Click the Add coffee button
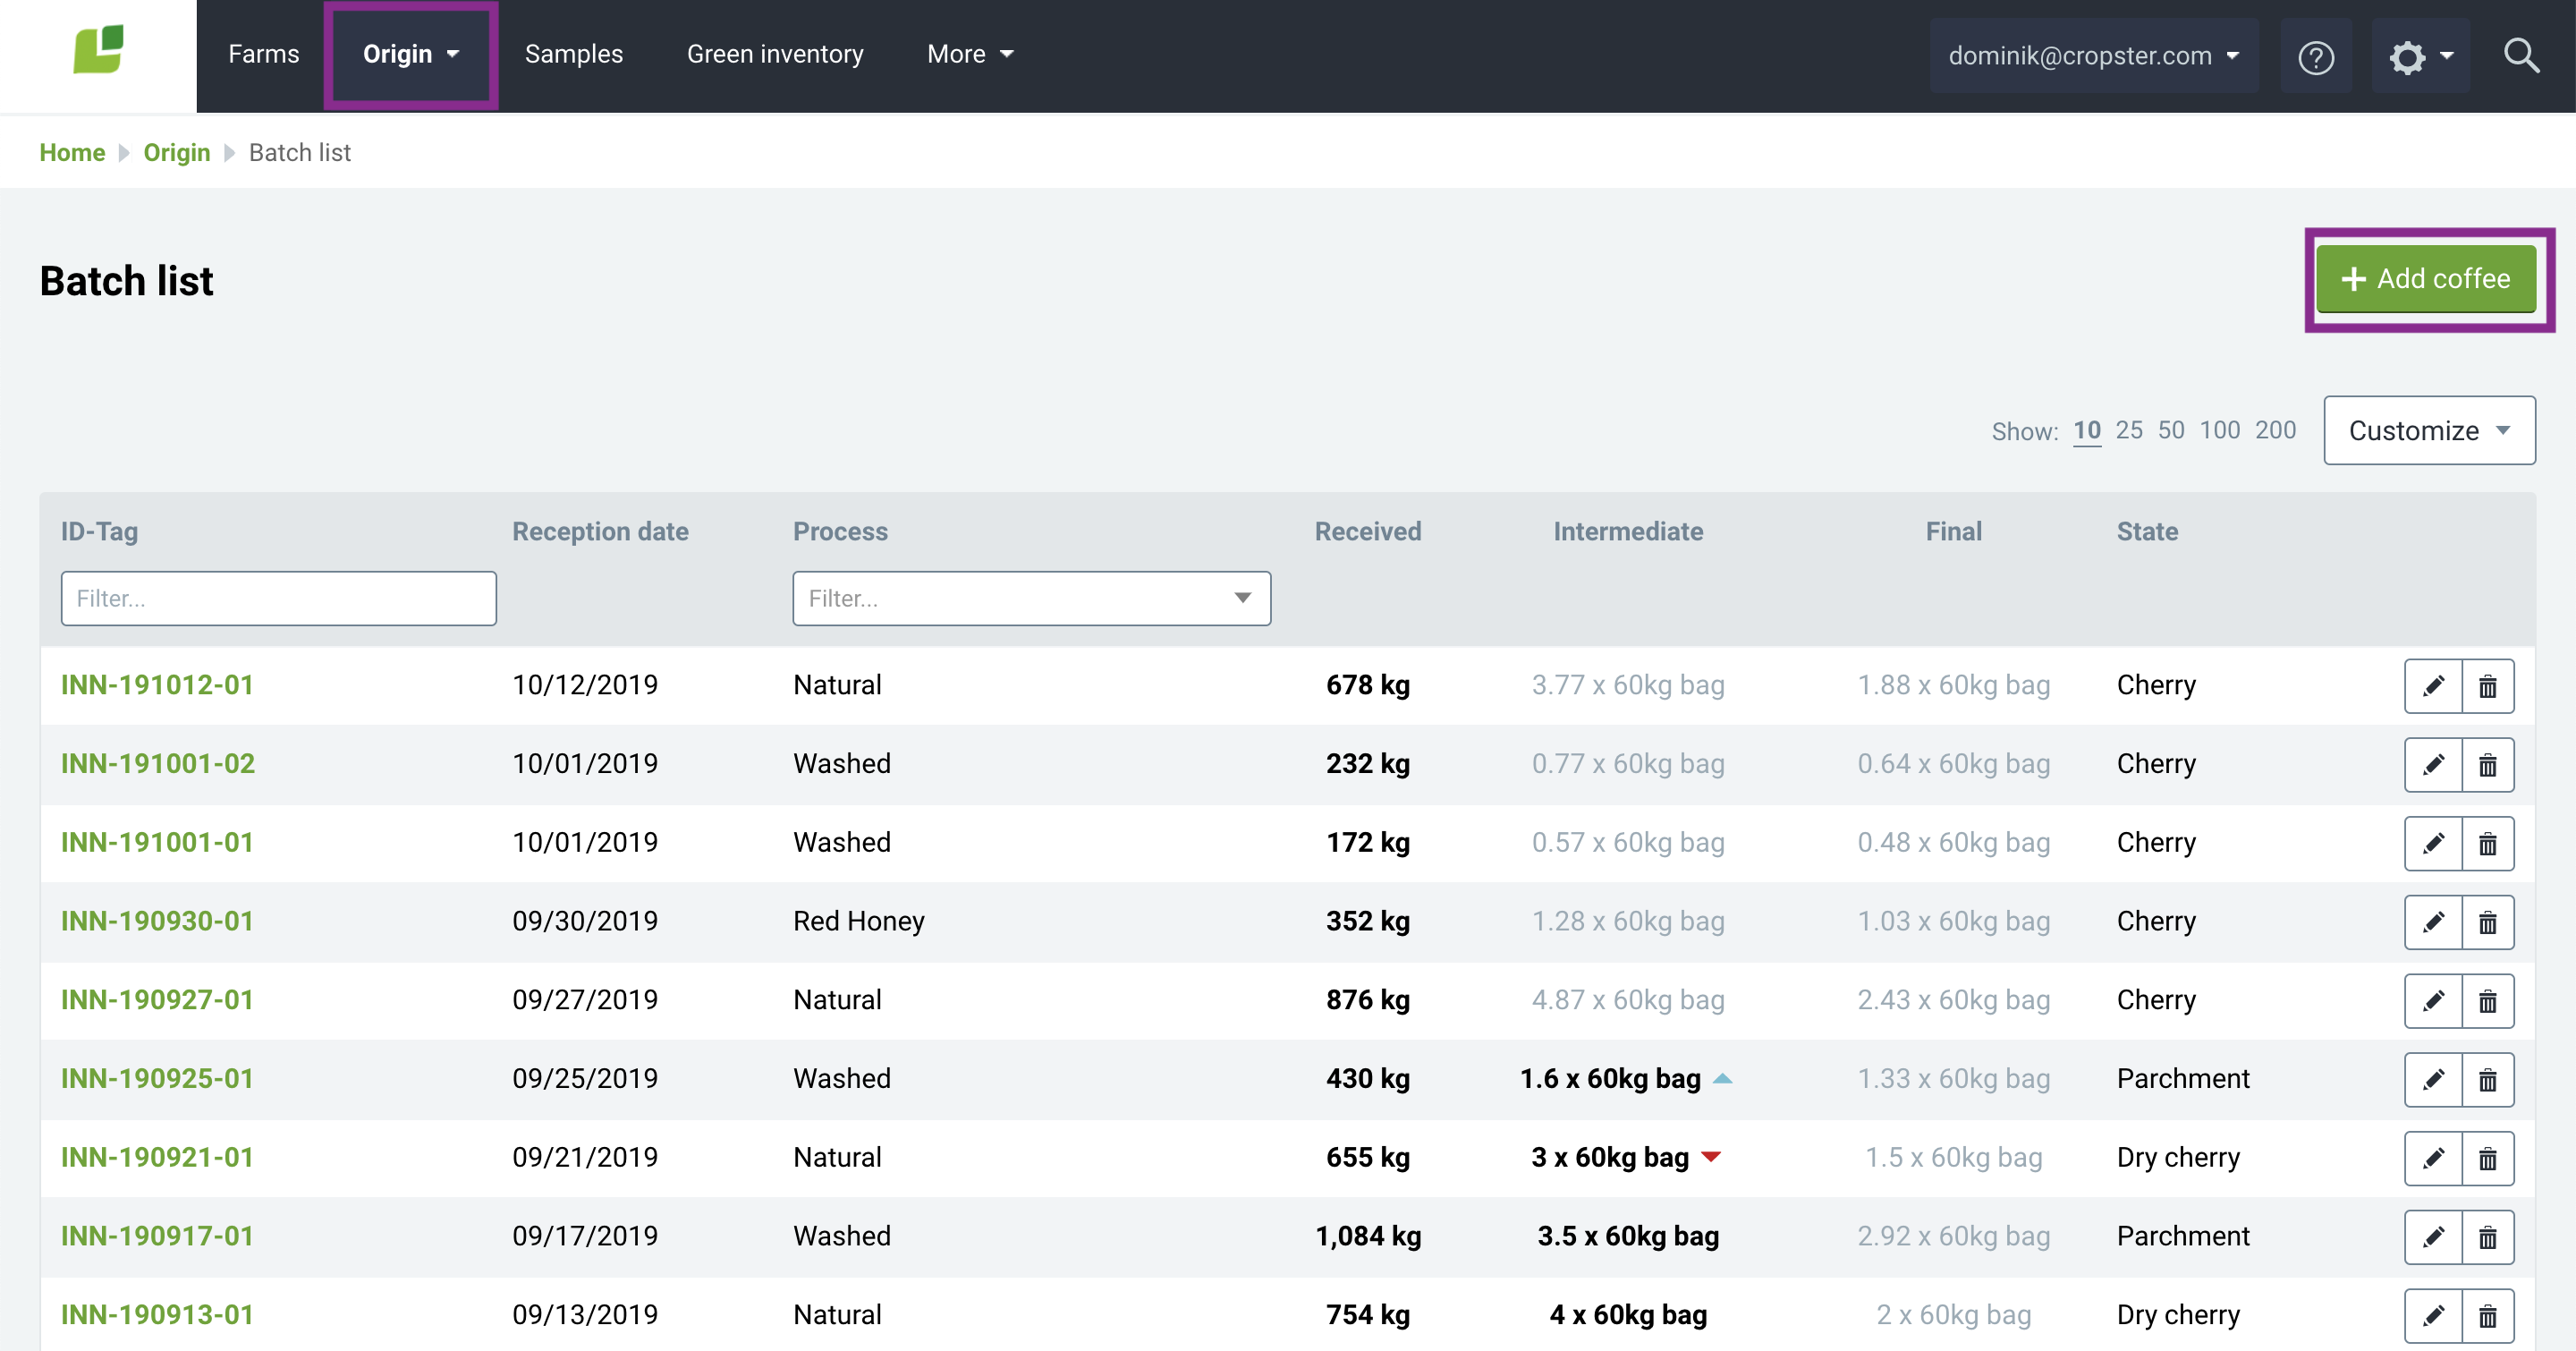Screen dimensions: 2576x1351 tap(2426, 279)
